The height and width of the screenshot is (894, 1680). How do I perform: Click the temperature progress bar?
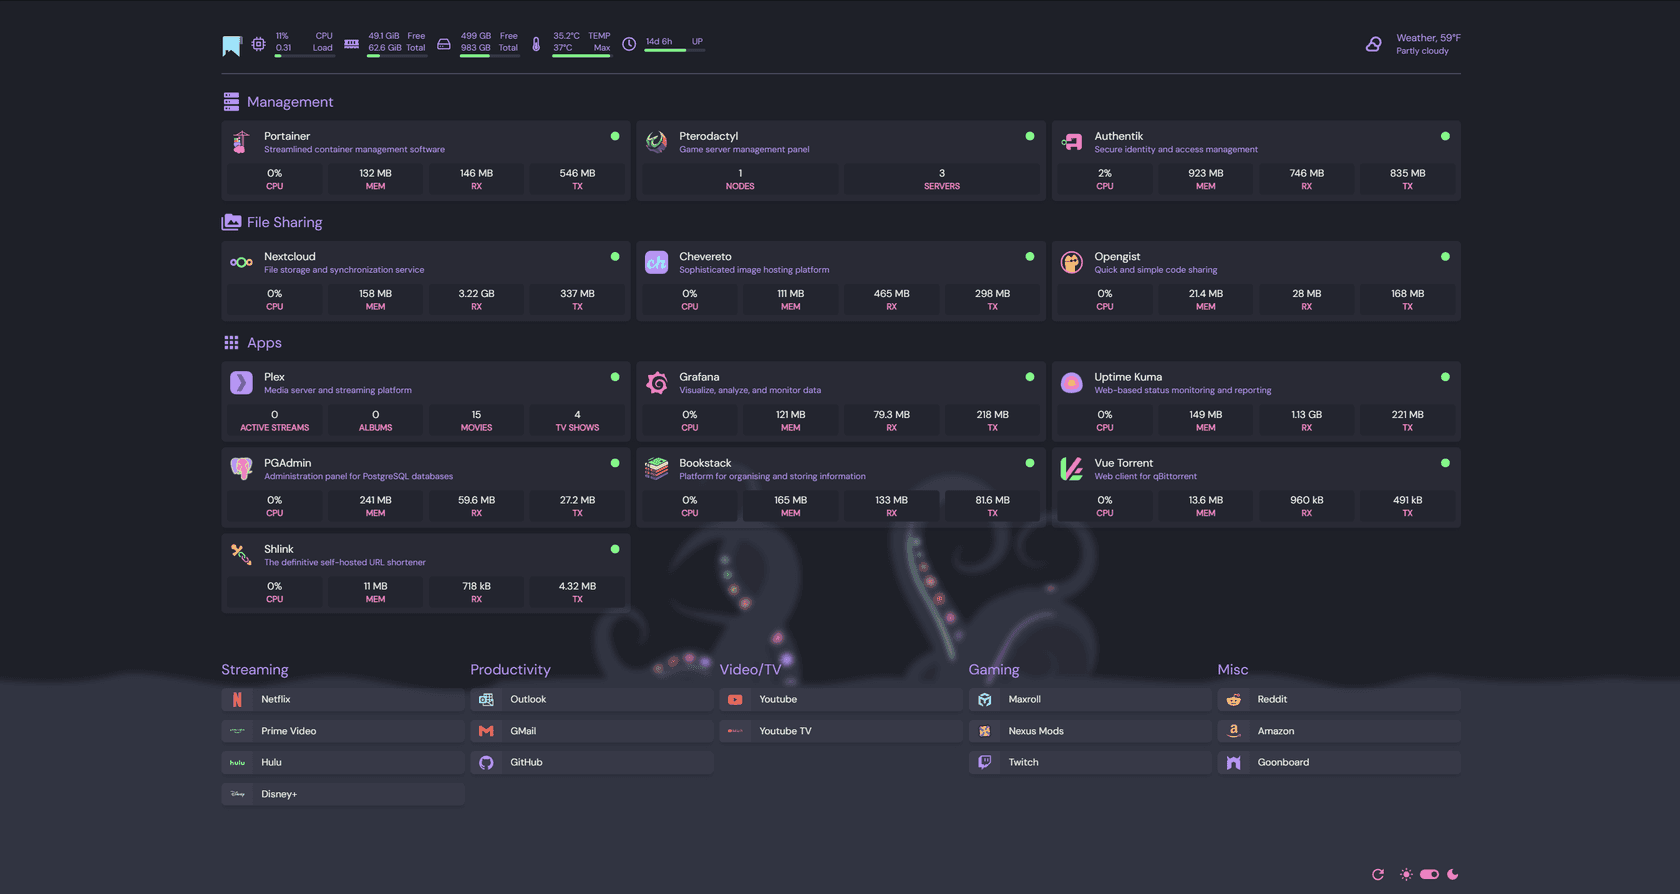point(582,56)
